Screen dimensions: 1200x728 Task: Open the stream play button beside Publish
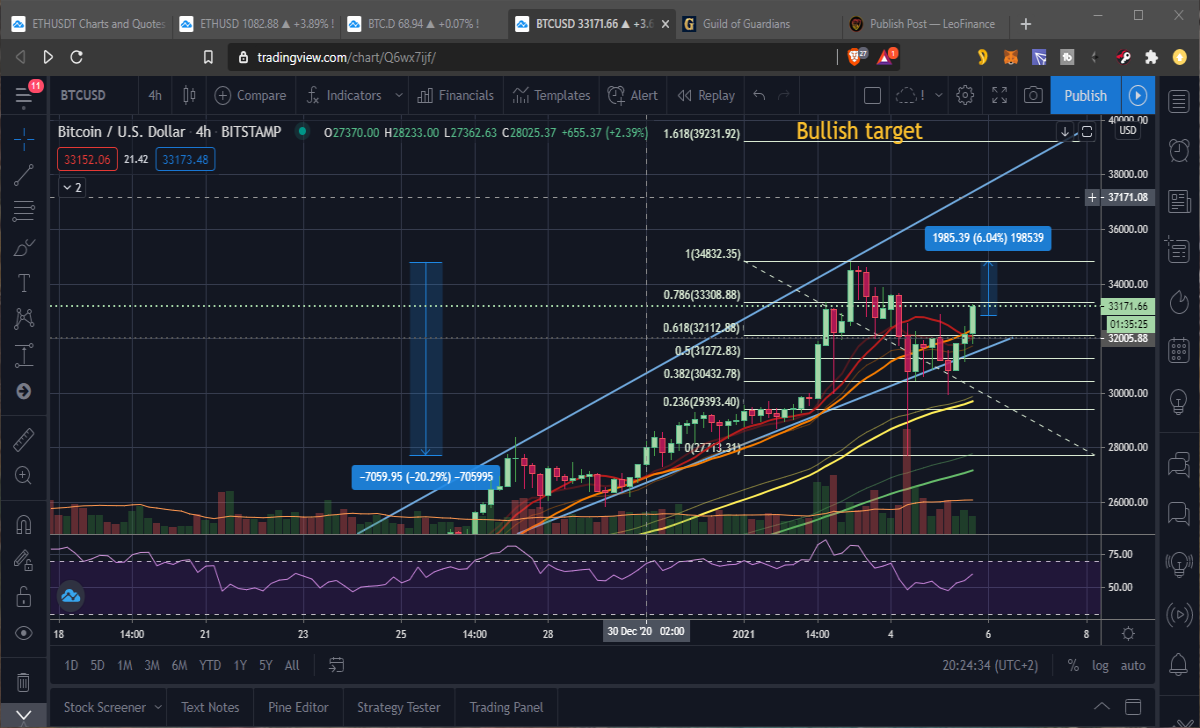pos(1138,96)
